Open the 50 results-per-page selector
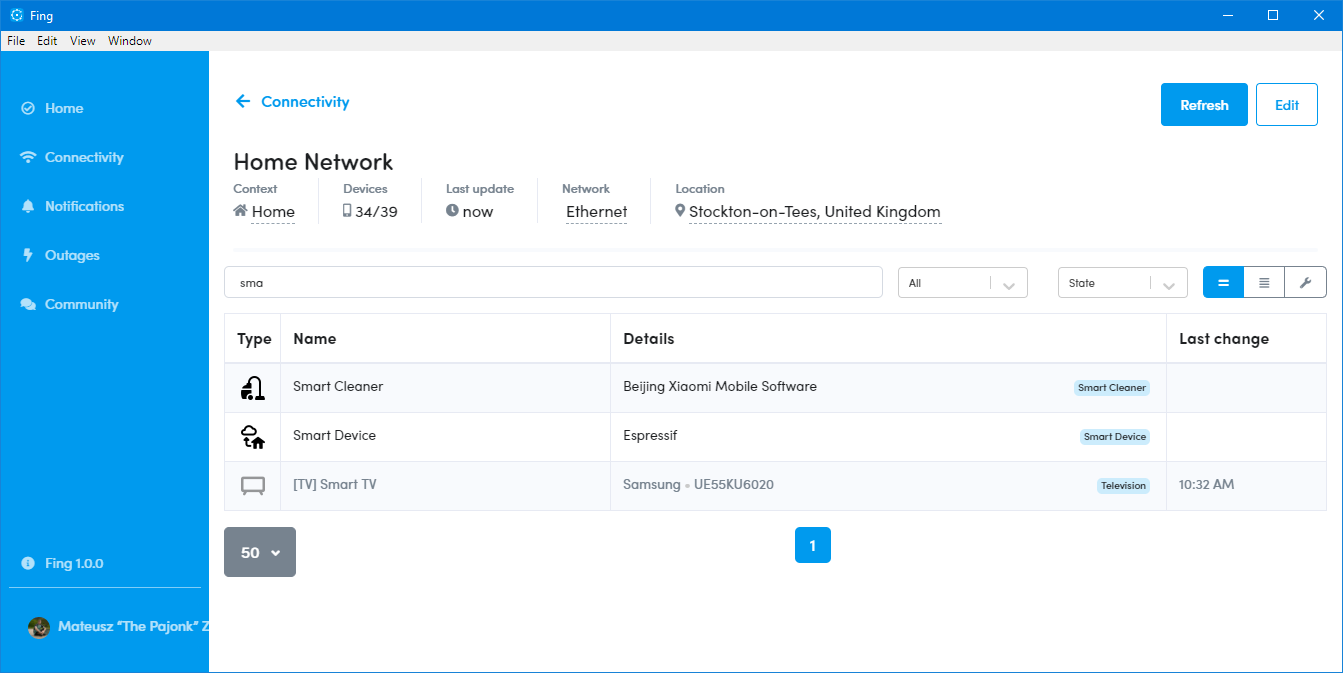Screen dimensions: 1343x673 [259, 551]
